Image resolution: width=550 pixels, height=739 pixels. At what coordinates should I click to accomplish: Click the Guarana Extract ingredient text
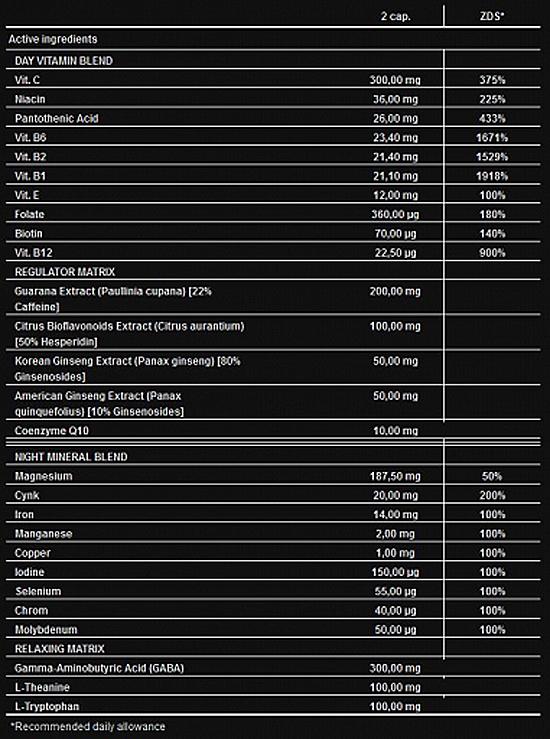click(113, 299)
